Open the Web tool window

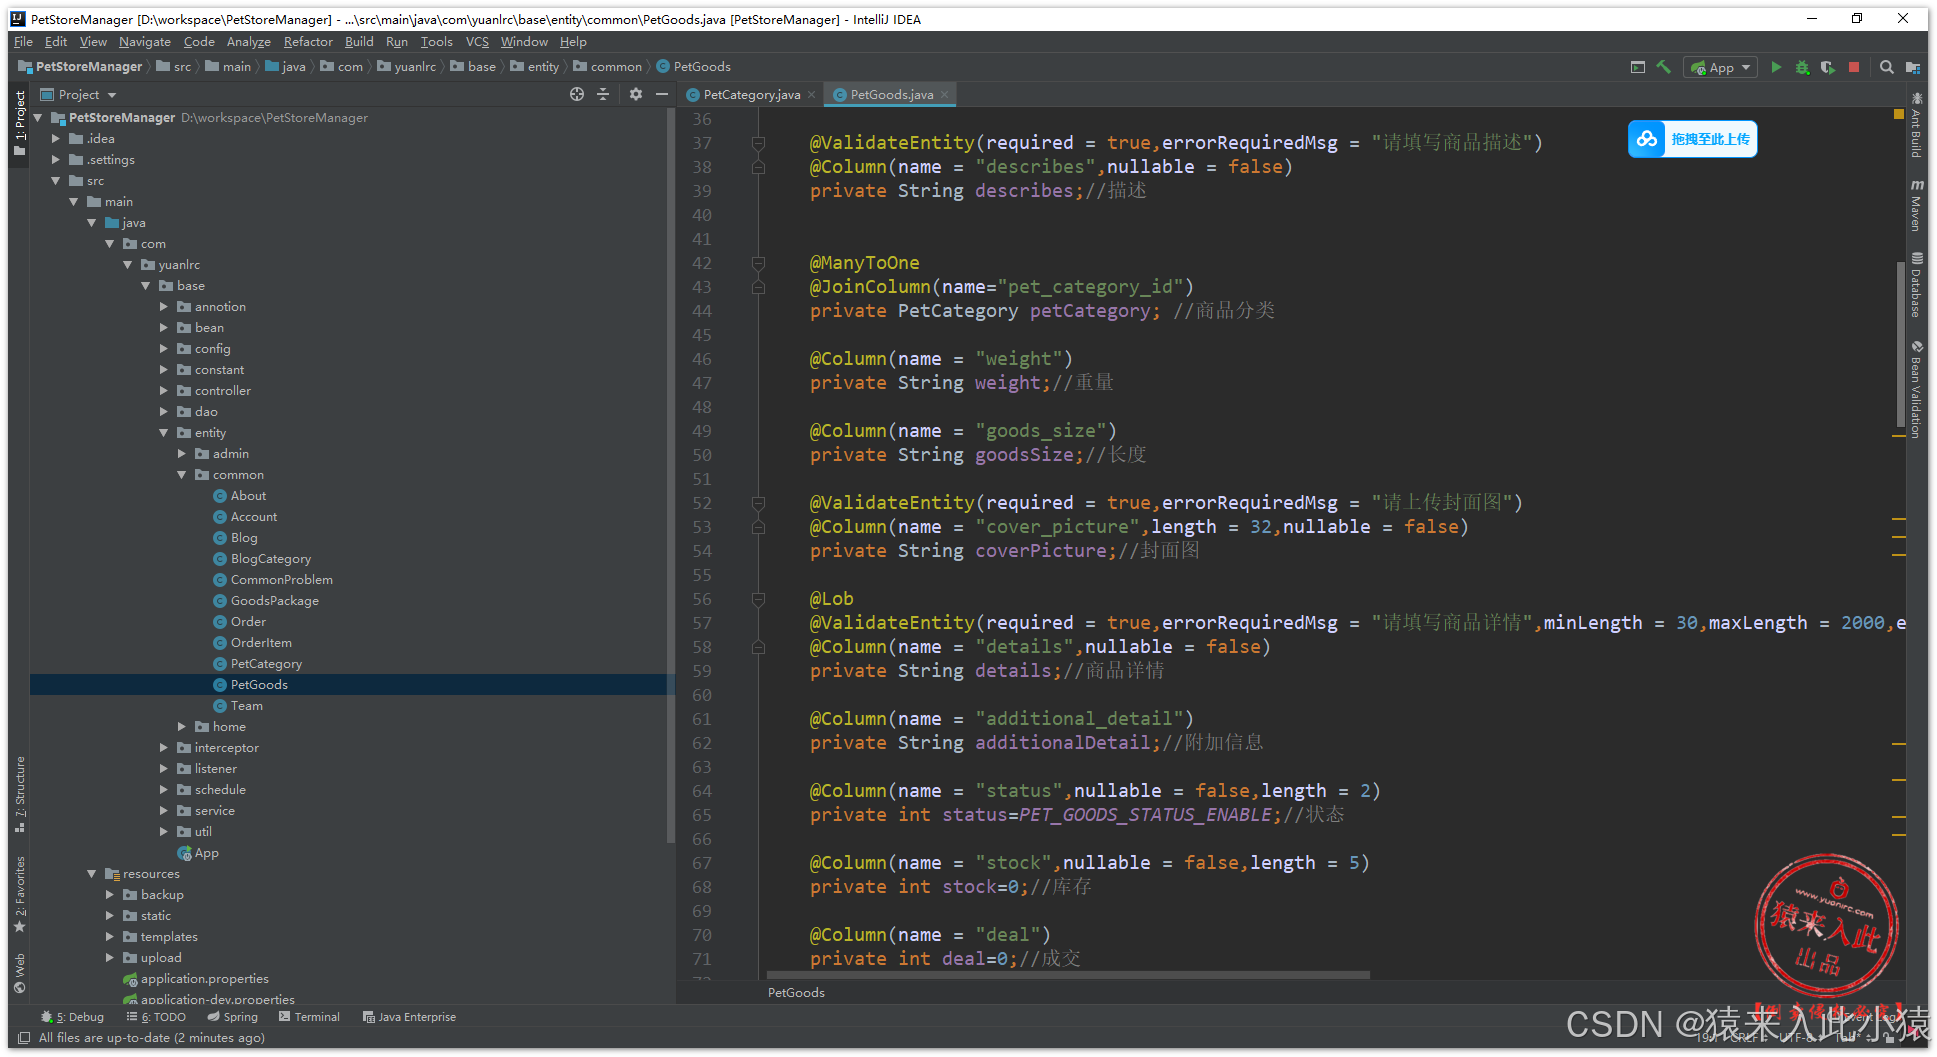(x=19, y=973)
